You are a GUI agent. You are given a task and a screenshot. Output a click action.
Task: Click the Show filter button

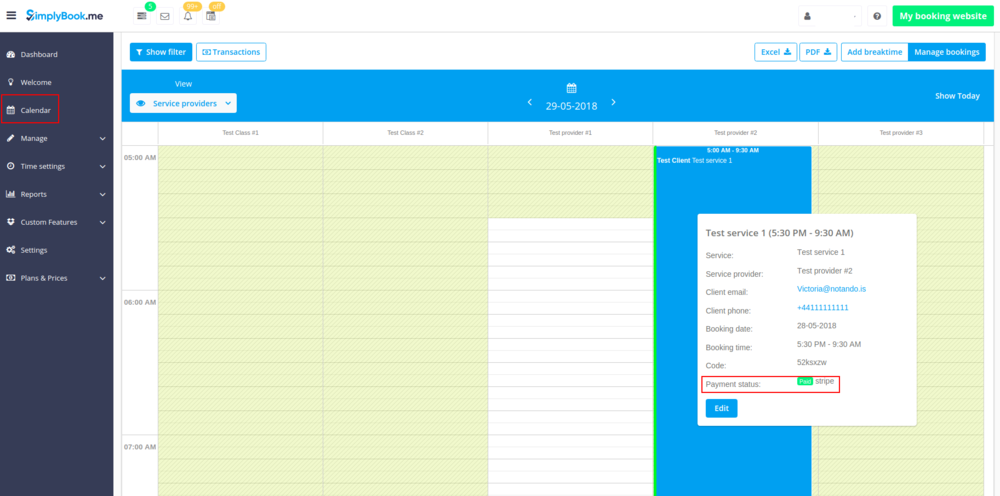160,52
